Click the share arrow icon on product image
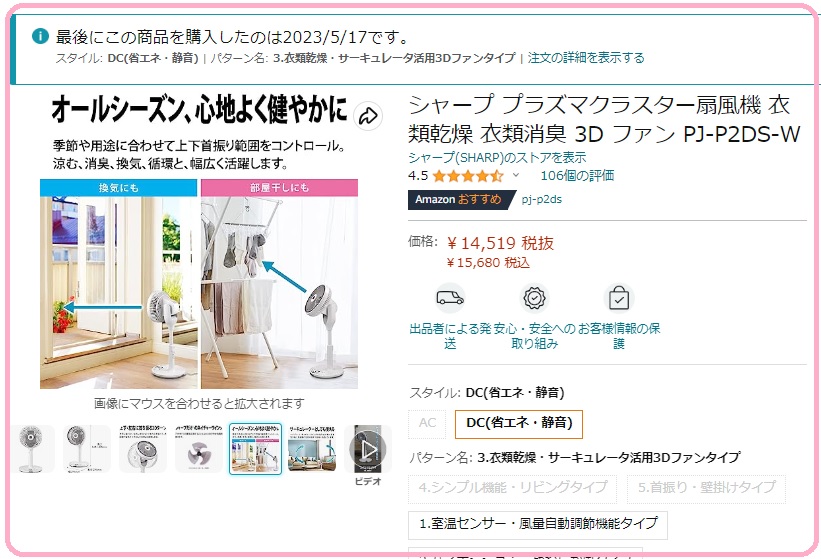This screenshot has height=559, width=821. pos(368,116)
